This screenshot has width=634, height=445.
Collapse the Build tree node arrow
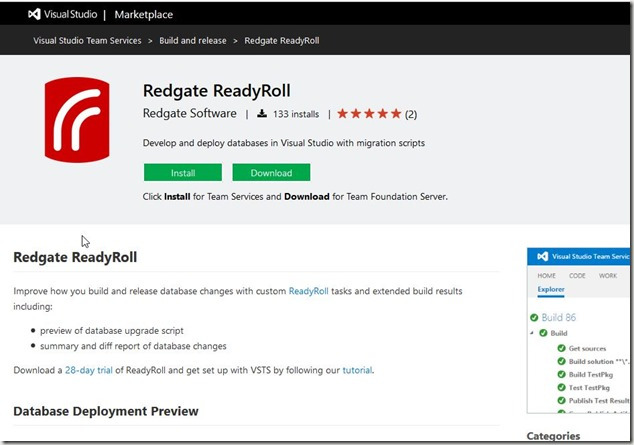point(533,332)
